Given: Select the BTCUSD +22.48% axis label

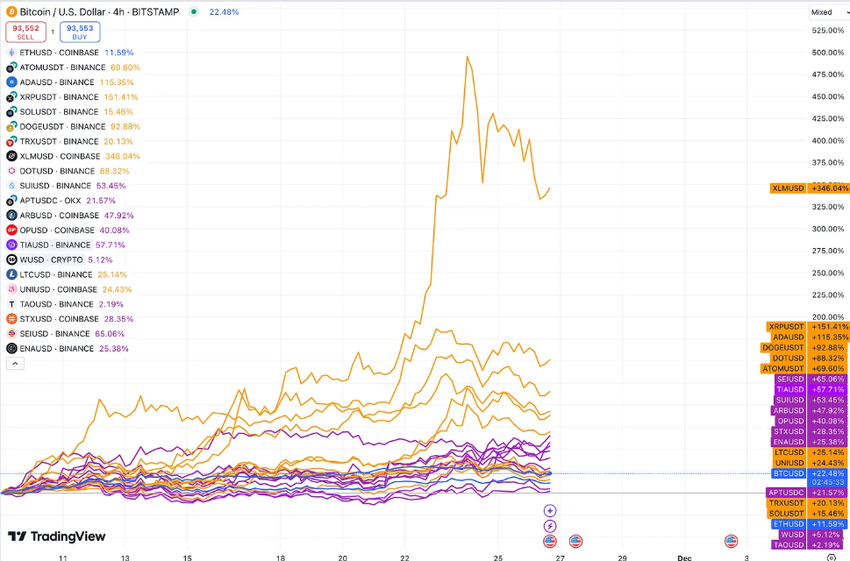Looking at the screenshot, I should coord(810,473).
